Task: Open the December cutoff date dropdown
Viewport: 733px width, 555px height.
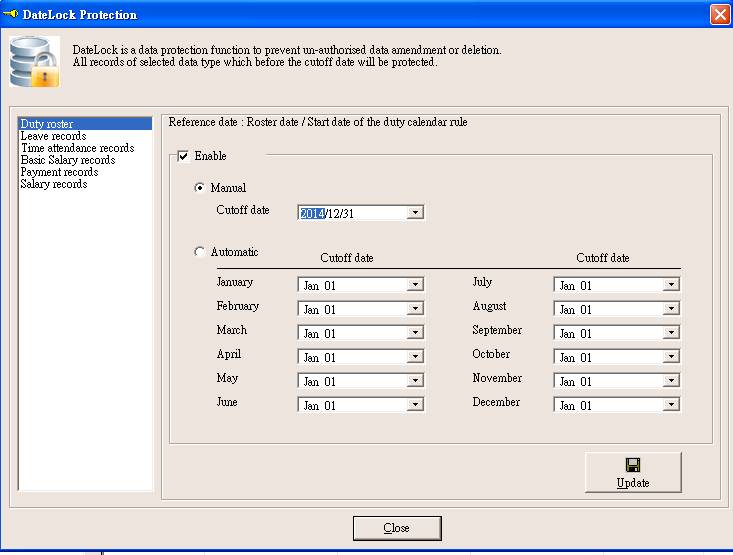Action: [x=671, y=404]
